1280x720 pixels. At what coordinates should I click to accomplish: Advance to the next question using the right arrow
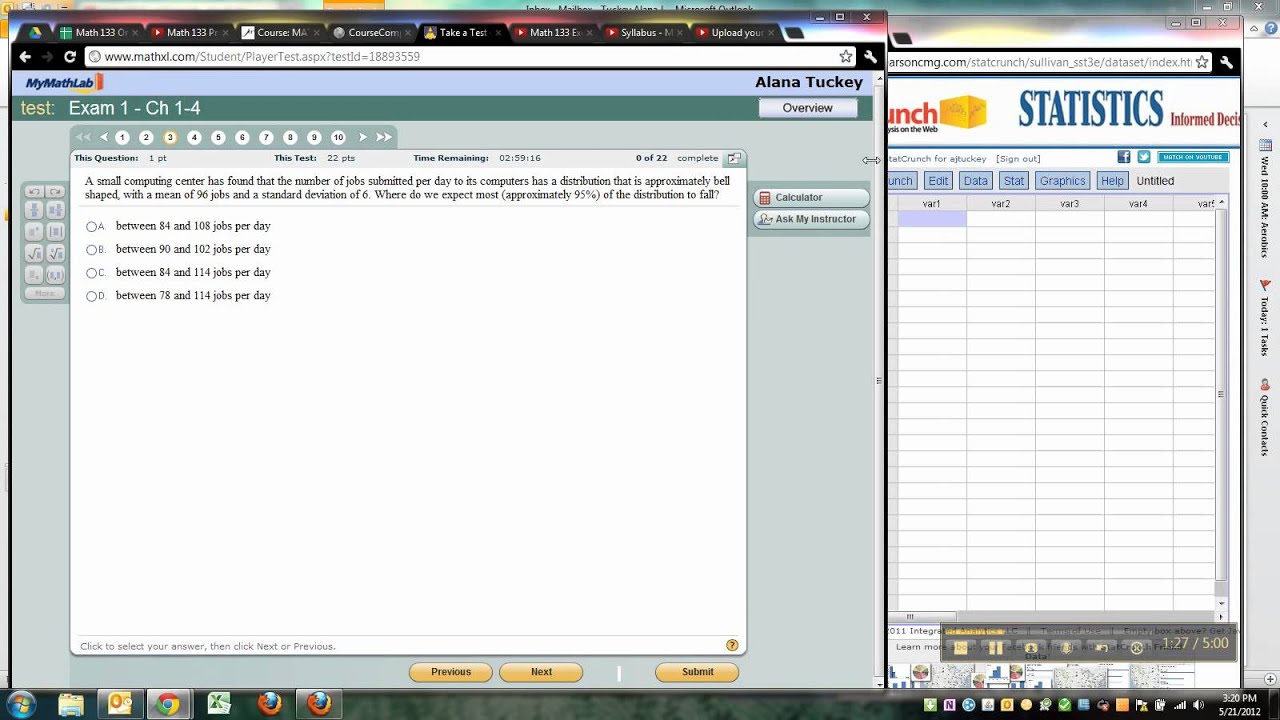pyautogui.click(x=363, y=137)
